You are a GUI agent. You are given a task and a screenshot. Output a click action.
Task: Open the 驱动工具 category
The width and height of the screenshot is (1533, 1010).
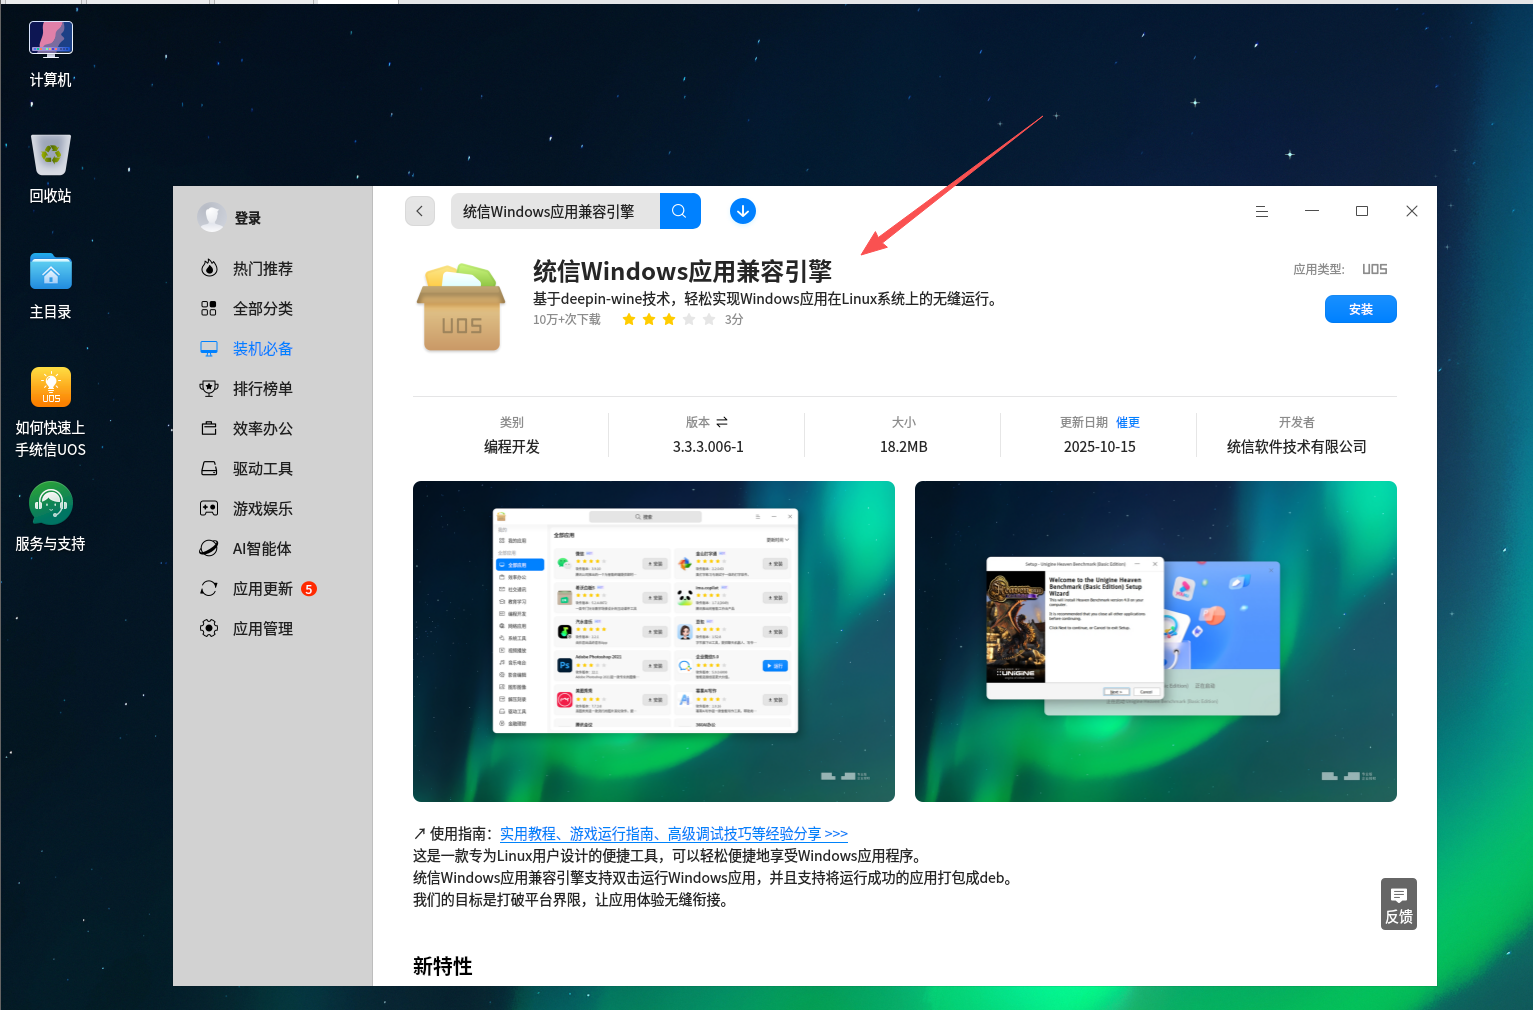pos(263,468)
